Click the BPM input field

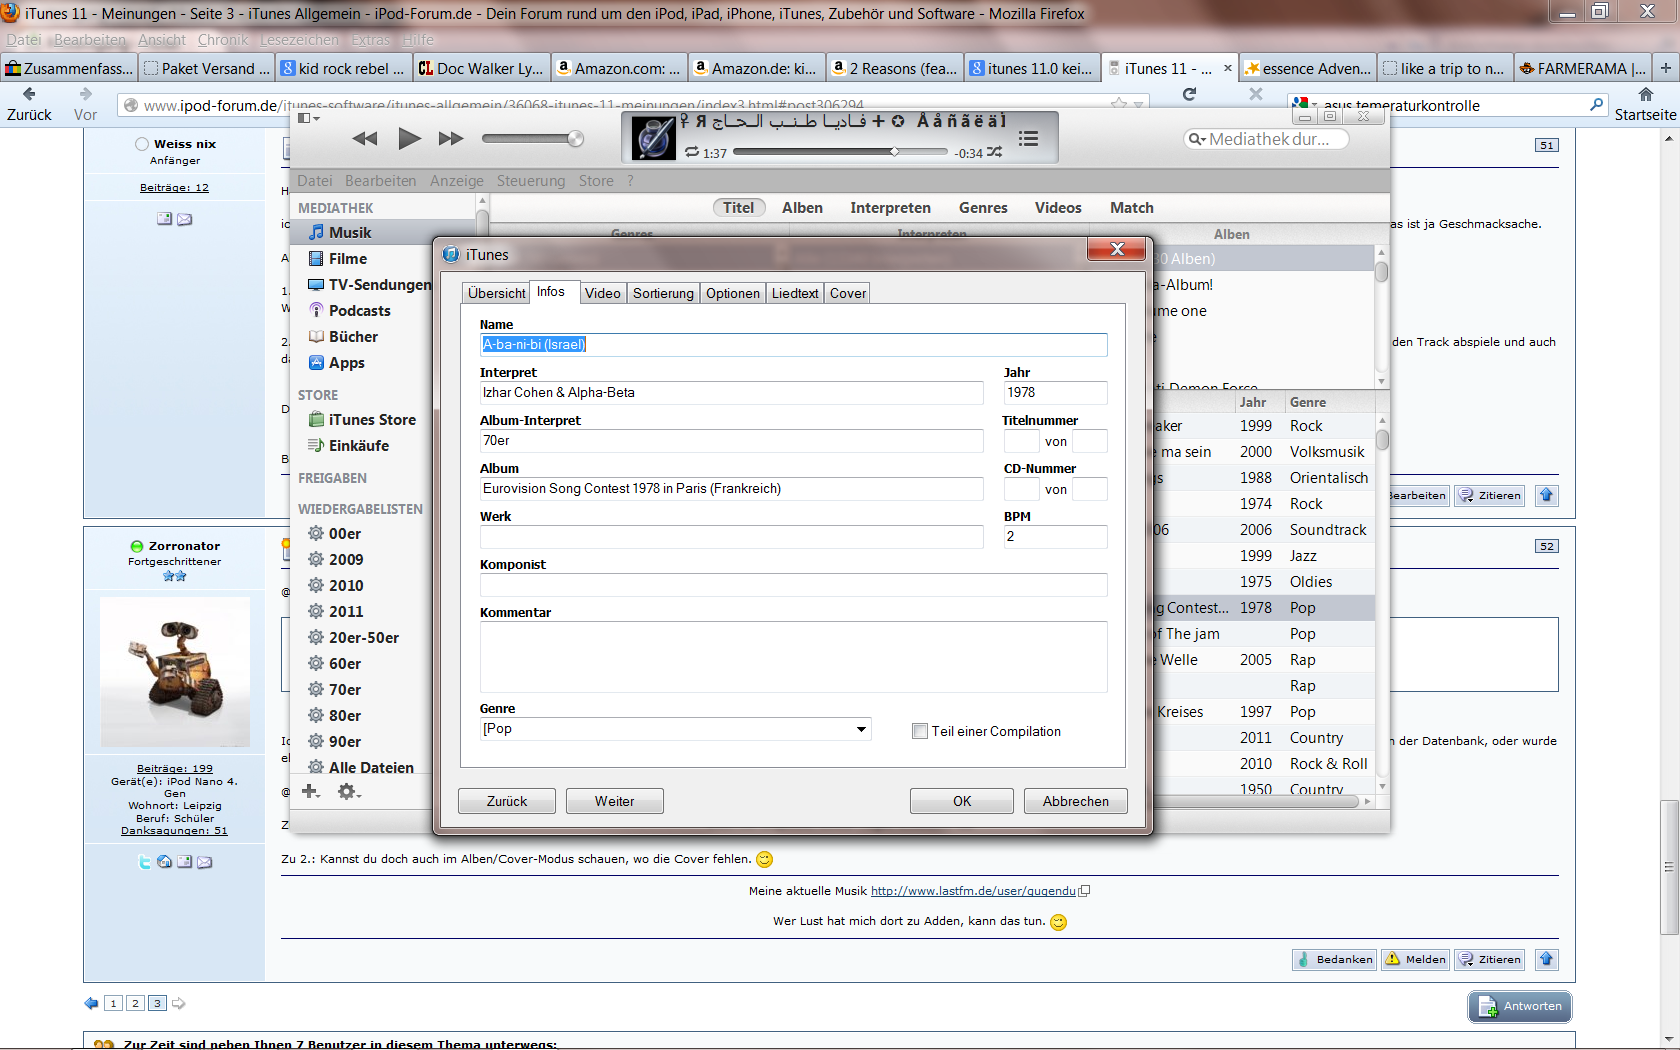pyautogui.click(x=1055, y=536)
